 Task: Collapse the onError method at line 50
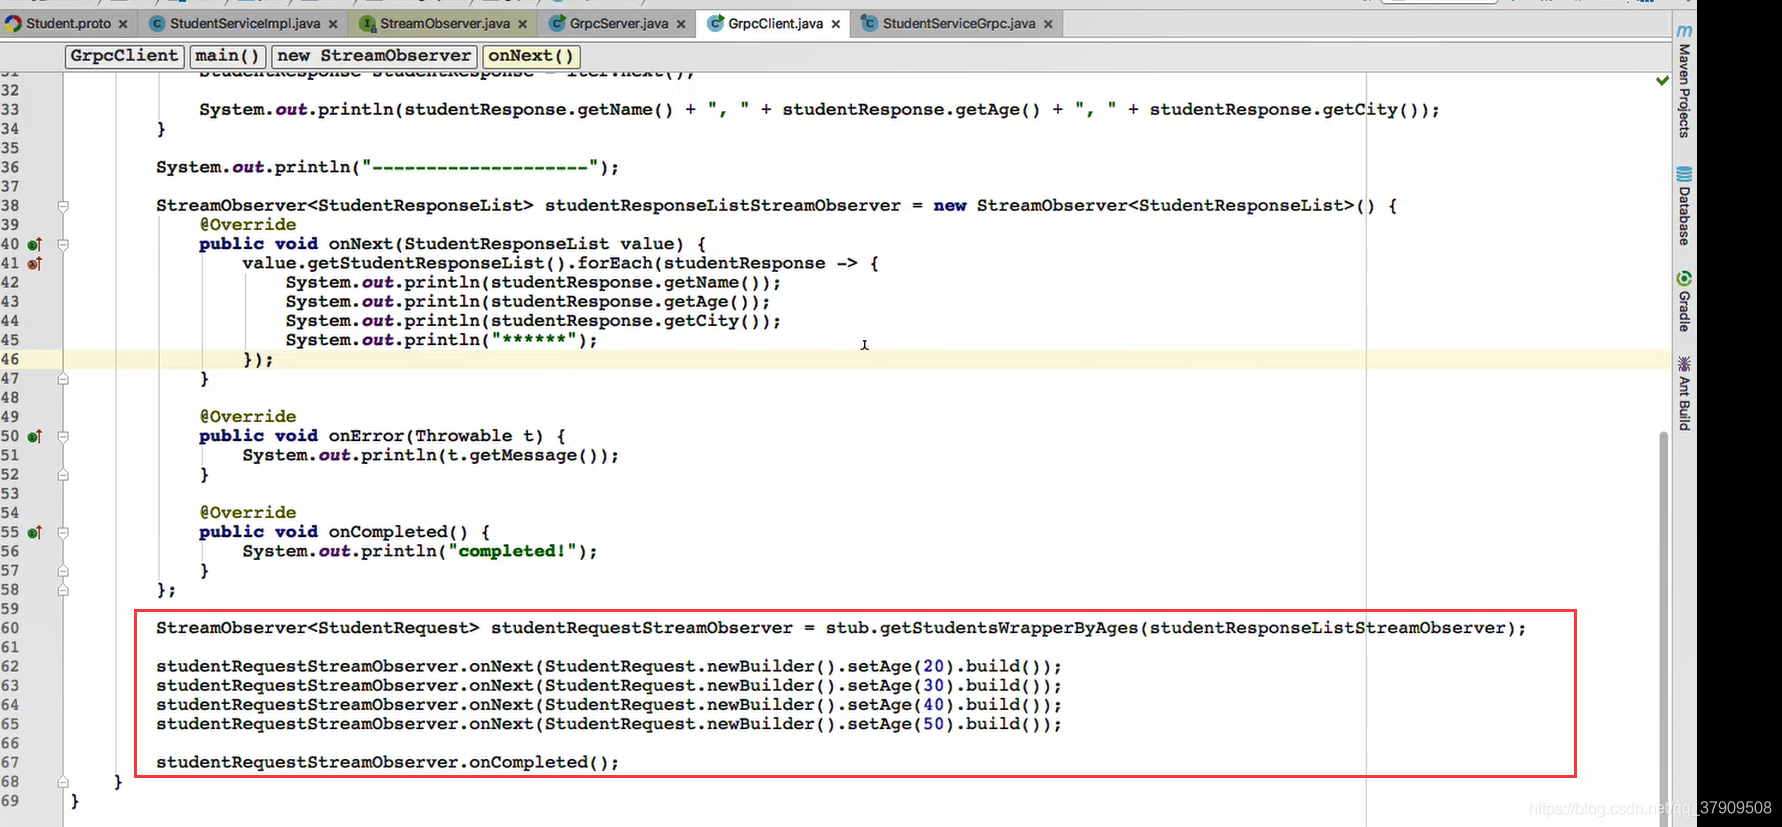(x=63, y=436)
